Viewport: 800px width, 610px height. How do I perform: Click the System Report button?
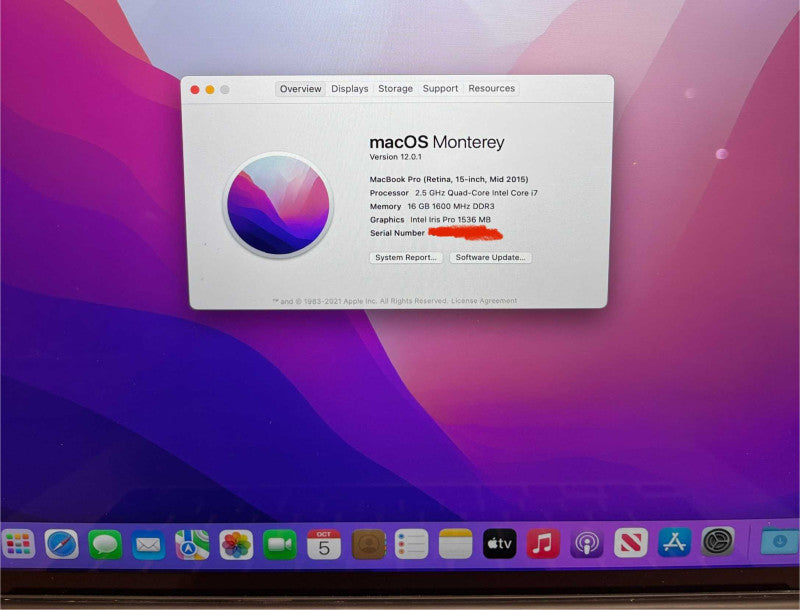pos(406,258)
